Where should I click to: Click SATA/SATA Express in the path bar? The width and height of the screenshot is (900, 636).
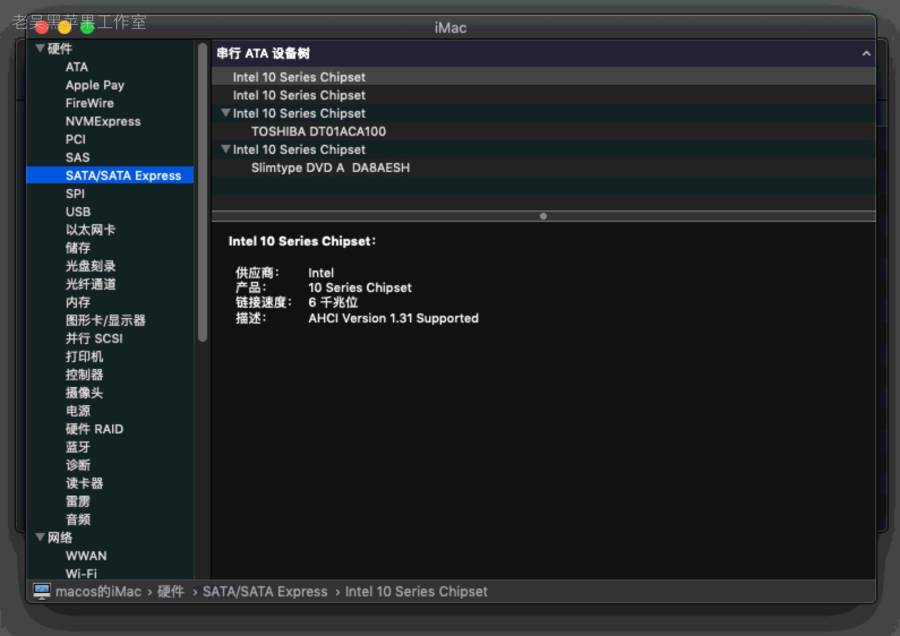265,591
